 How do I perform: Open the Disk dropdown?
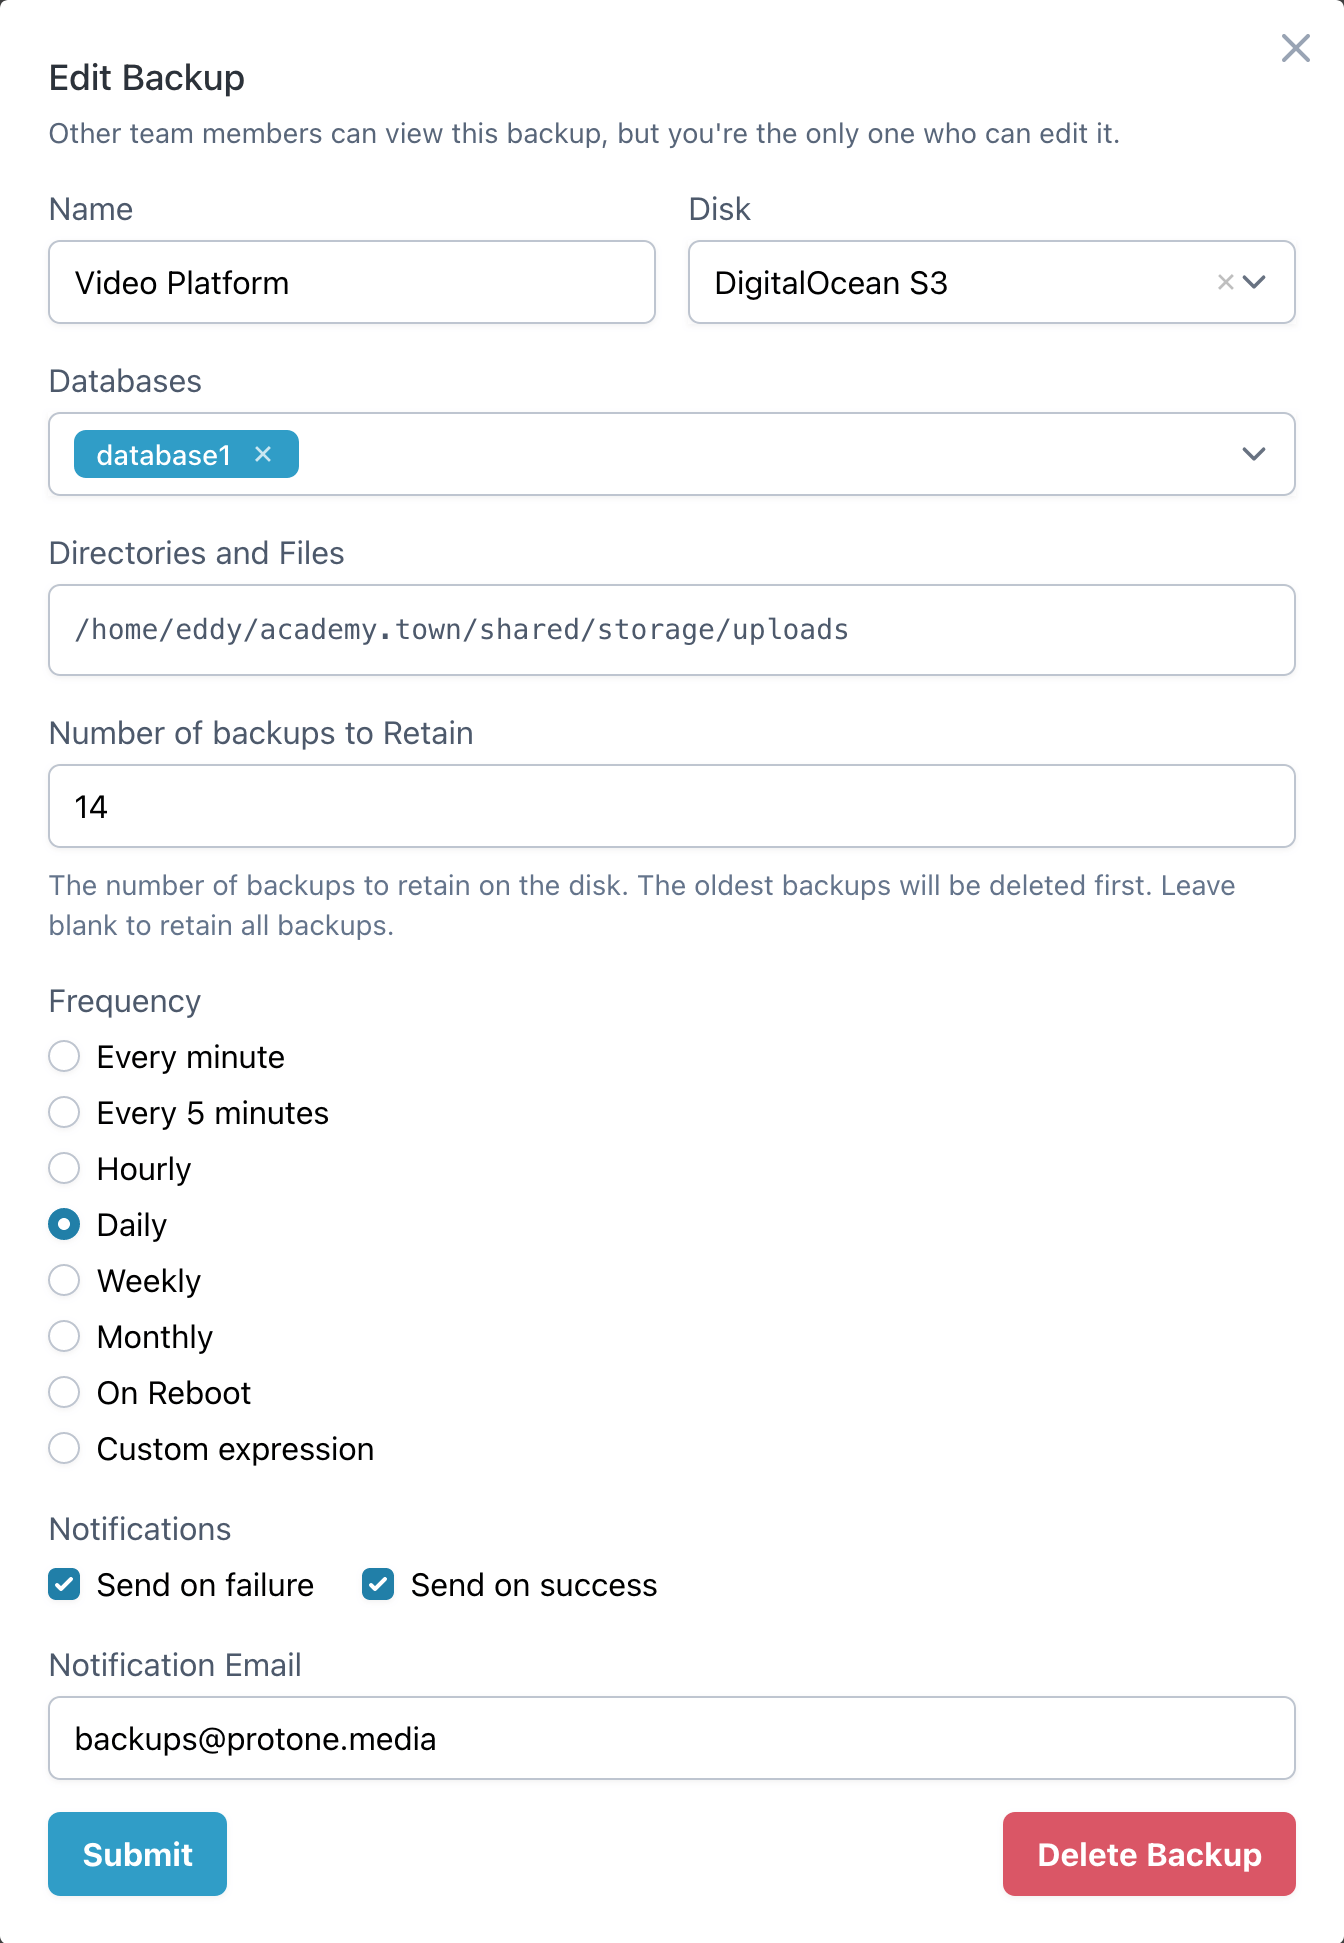(x=1257, y=283)
